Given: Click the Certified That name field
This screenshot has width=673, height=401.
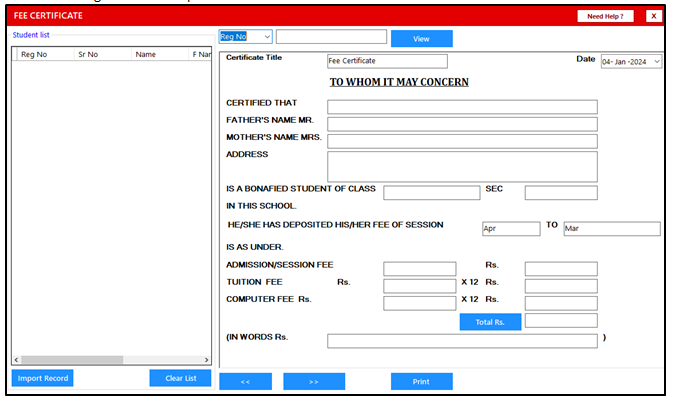Looking at the screenshot, I should pos(462,107).
